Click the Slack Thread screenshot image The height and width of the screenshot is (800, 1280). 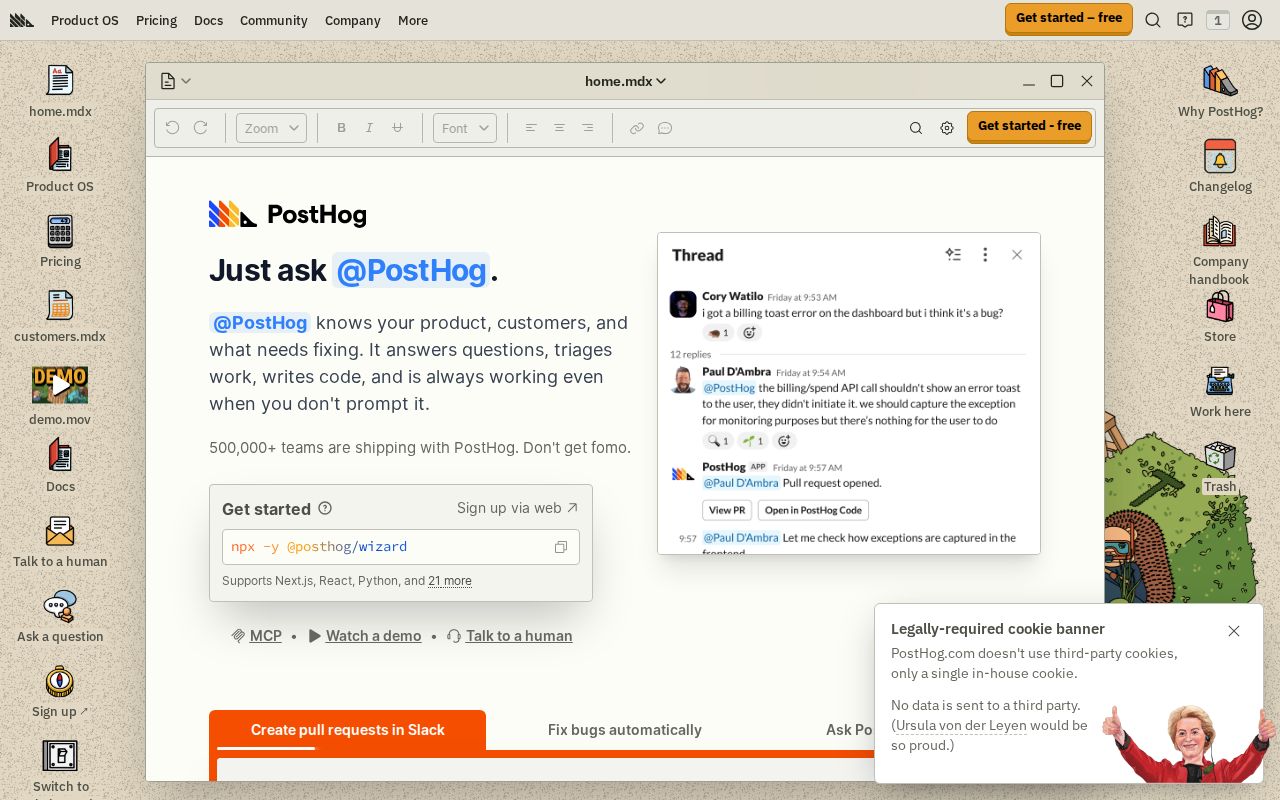tap(849, 393)
